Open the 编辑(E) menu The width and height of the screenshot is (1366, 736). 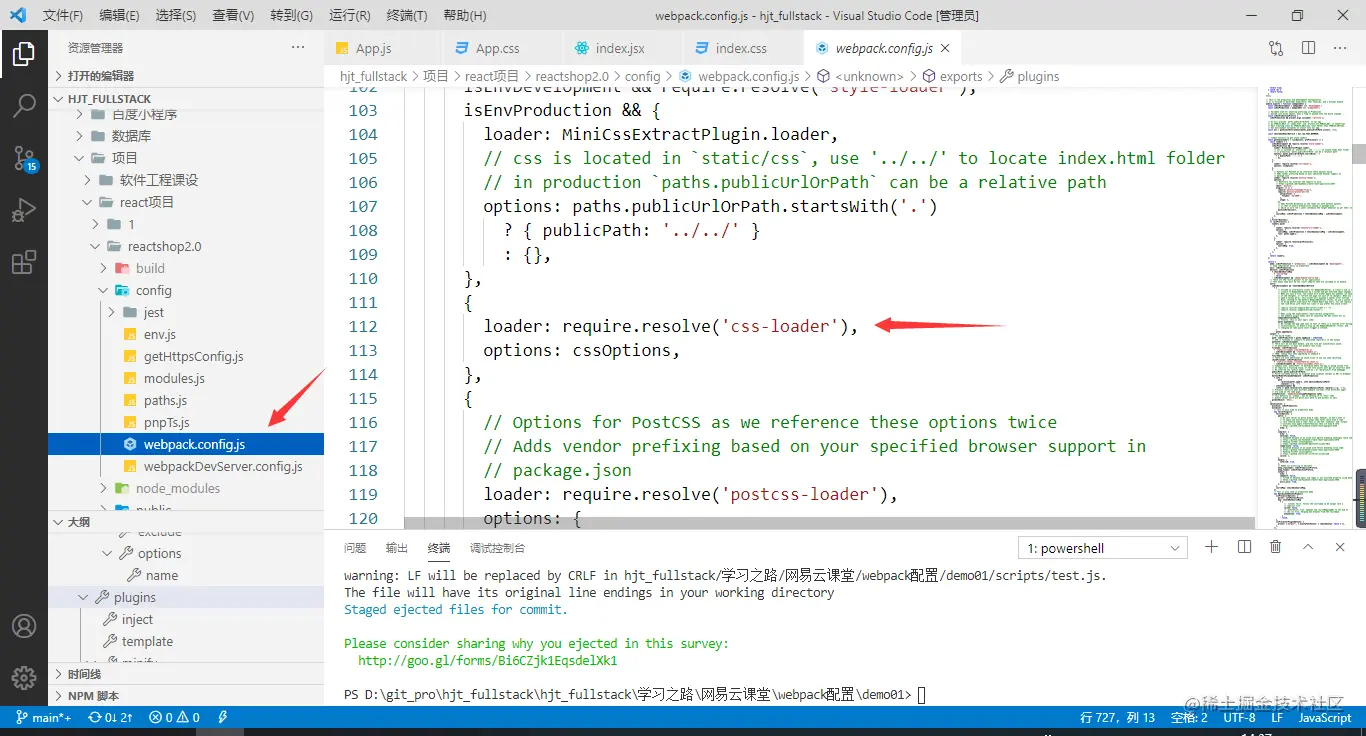pyautogui.click(x=120, y=16)
